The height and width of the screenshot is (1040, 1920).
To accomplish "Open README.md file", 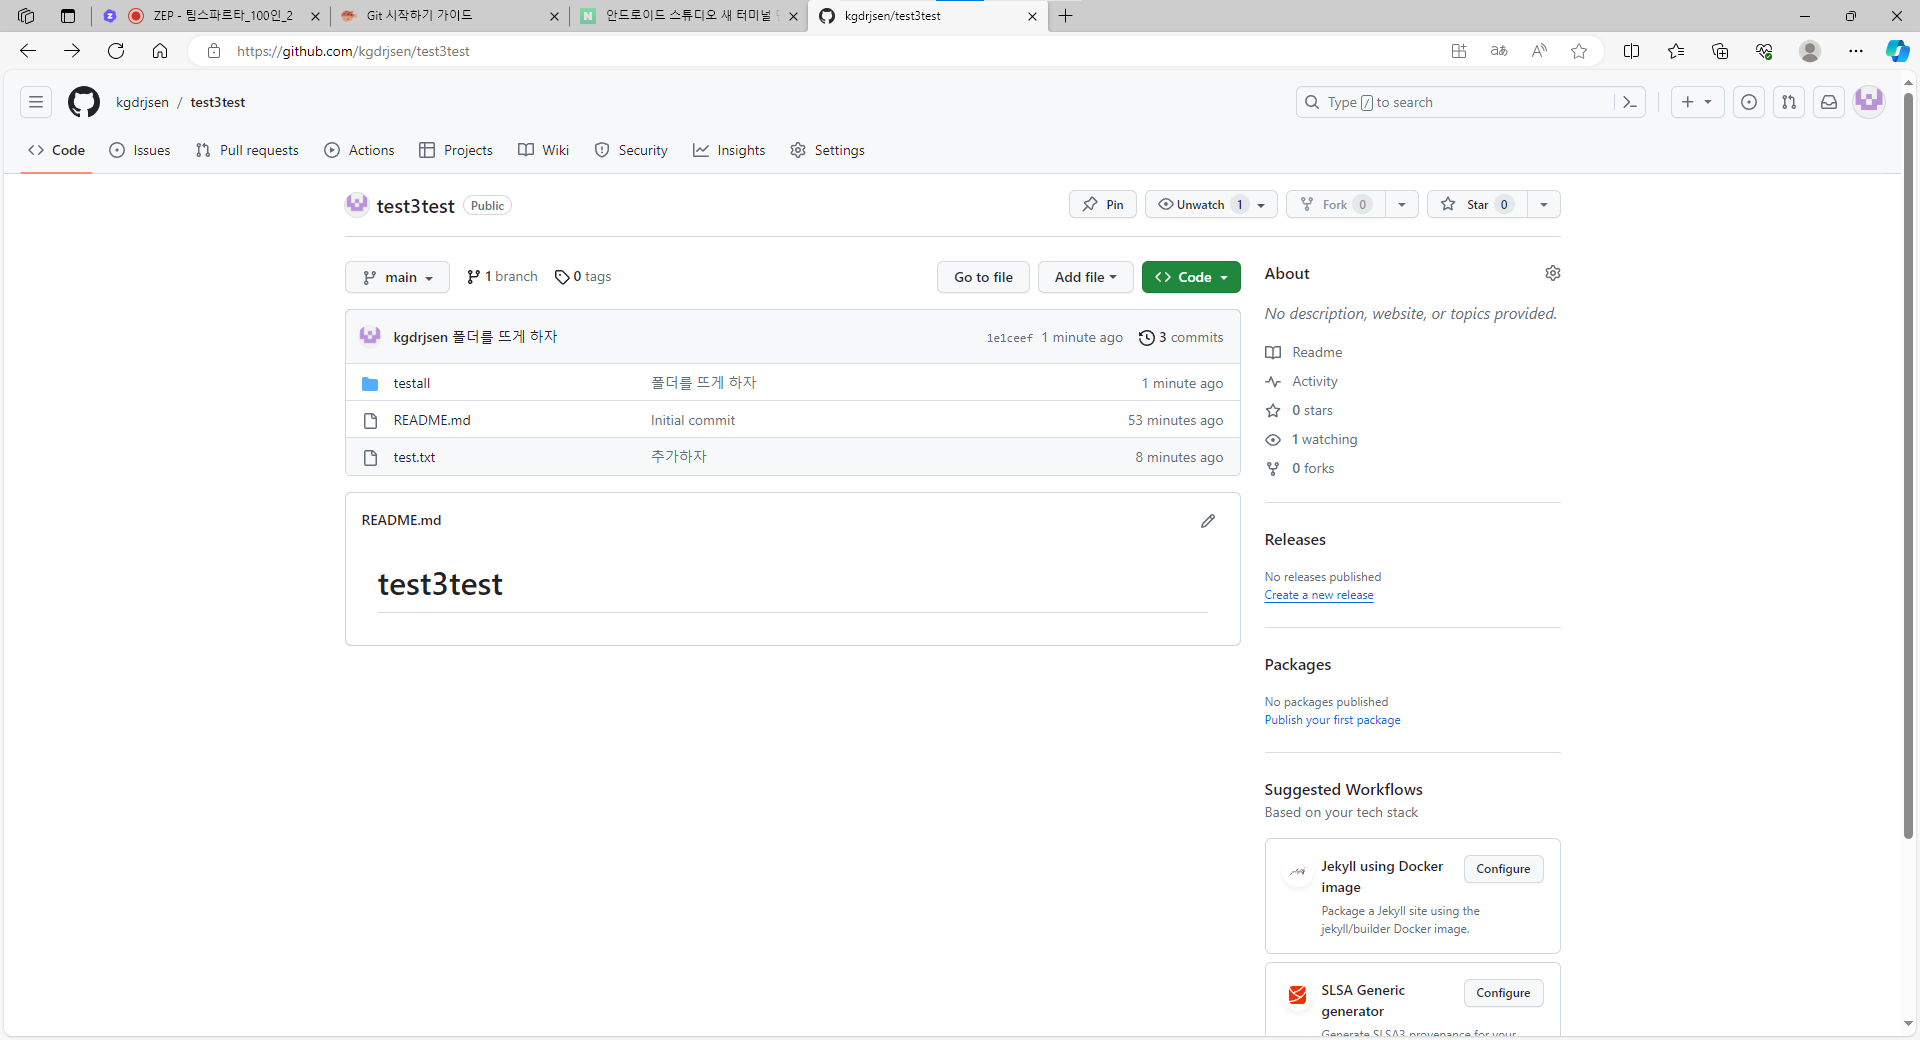I will pyautogui.click(x=432, y=420).
